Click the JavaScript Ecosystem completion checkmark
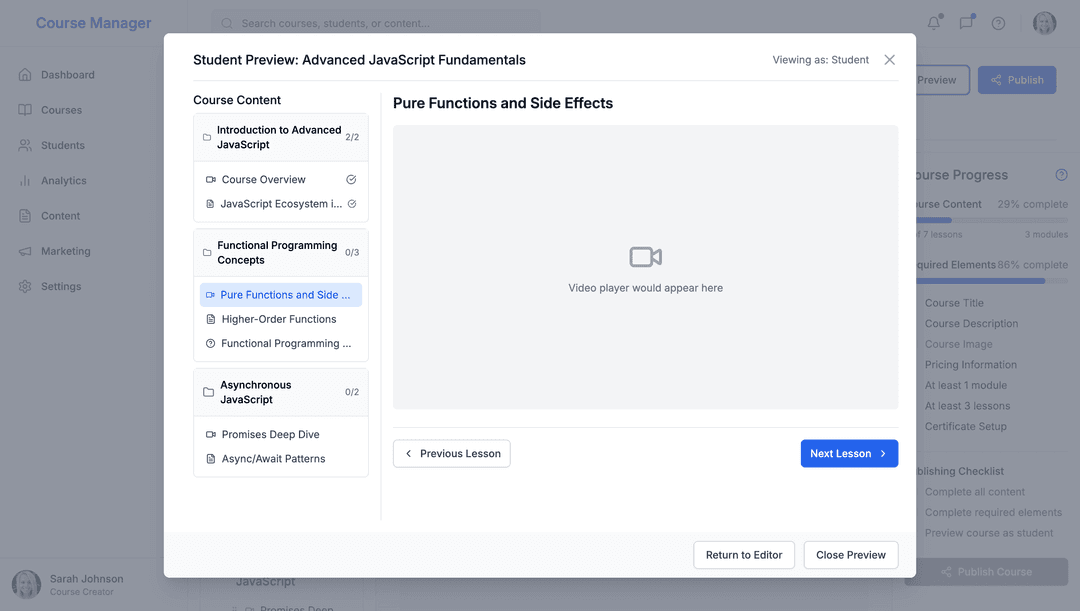Image resolution: width=1080 pixels, height=611 pixels. click(351, 204)
